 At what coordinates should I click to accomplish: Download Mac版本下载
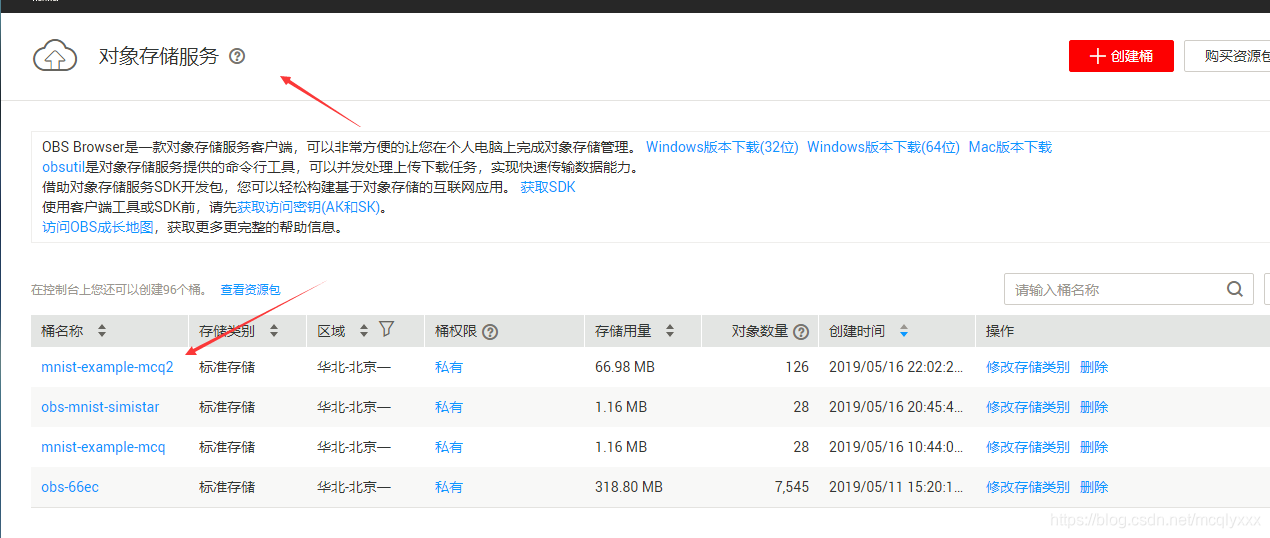[x=1010, y=147]
